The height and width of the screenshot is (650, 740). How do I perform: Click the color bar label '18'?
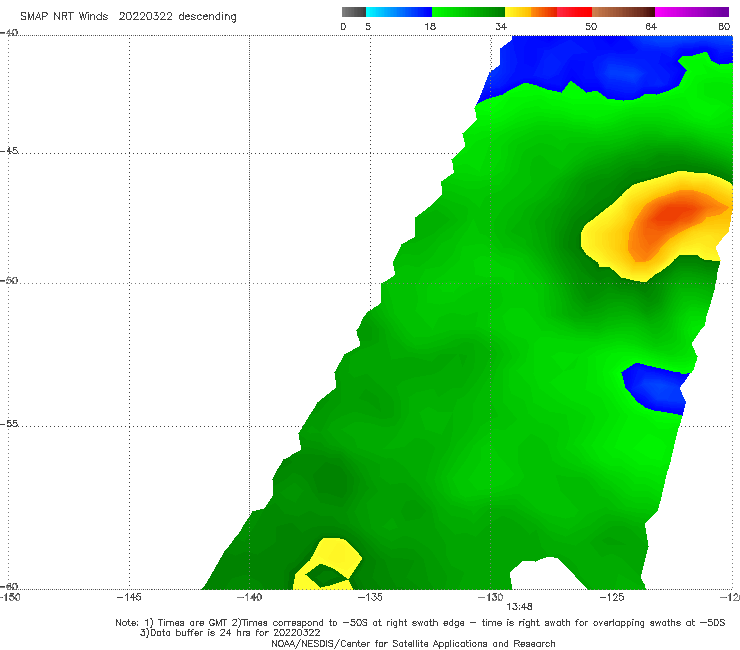(430, 26)
